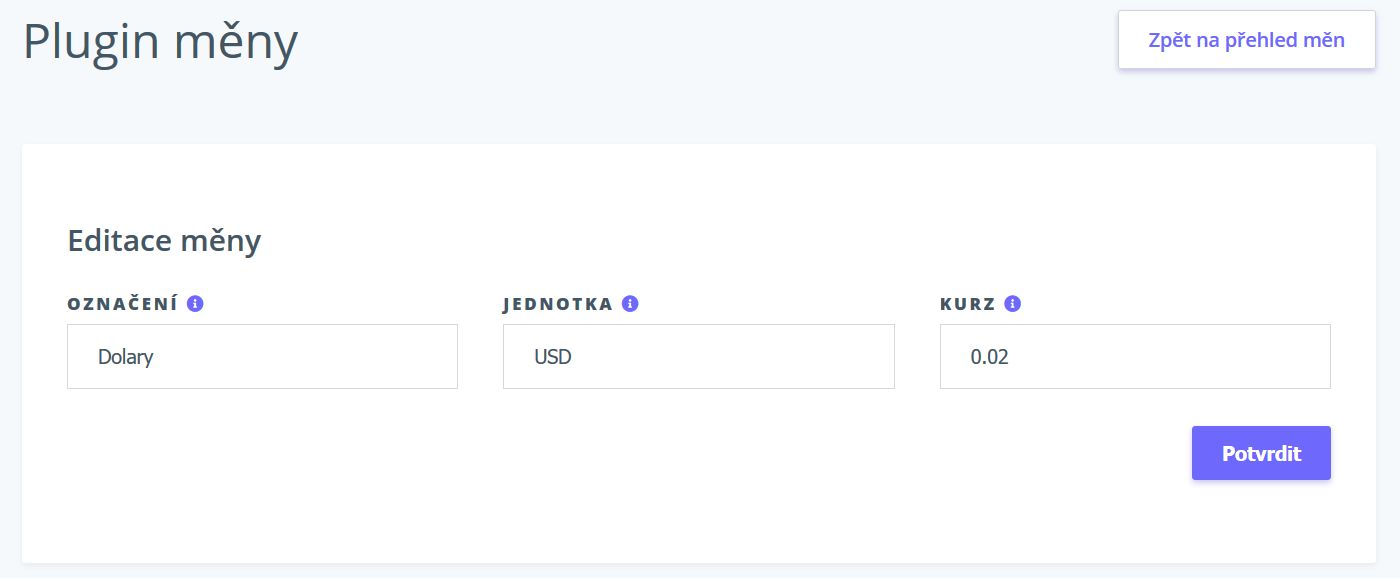
Task: Click the Editace měny section heading
Action: pos(164,240)
